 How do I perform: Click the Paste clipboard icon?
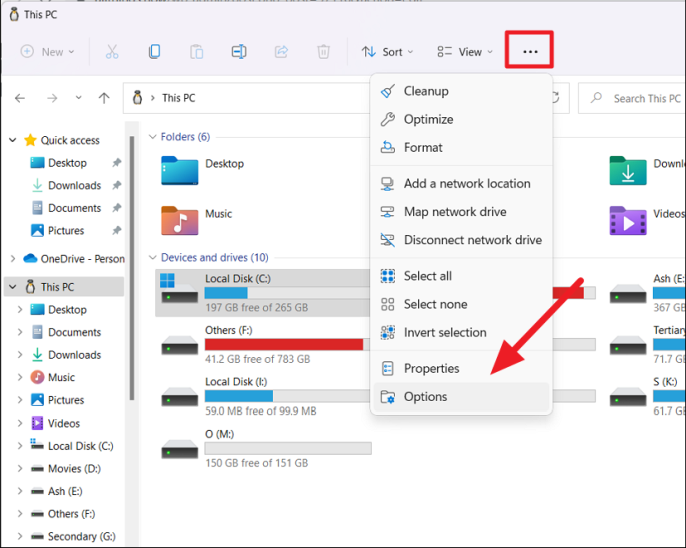(197, 52)
